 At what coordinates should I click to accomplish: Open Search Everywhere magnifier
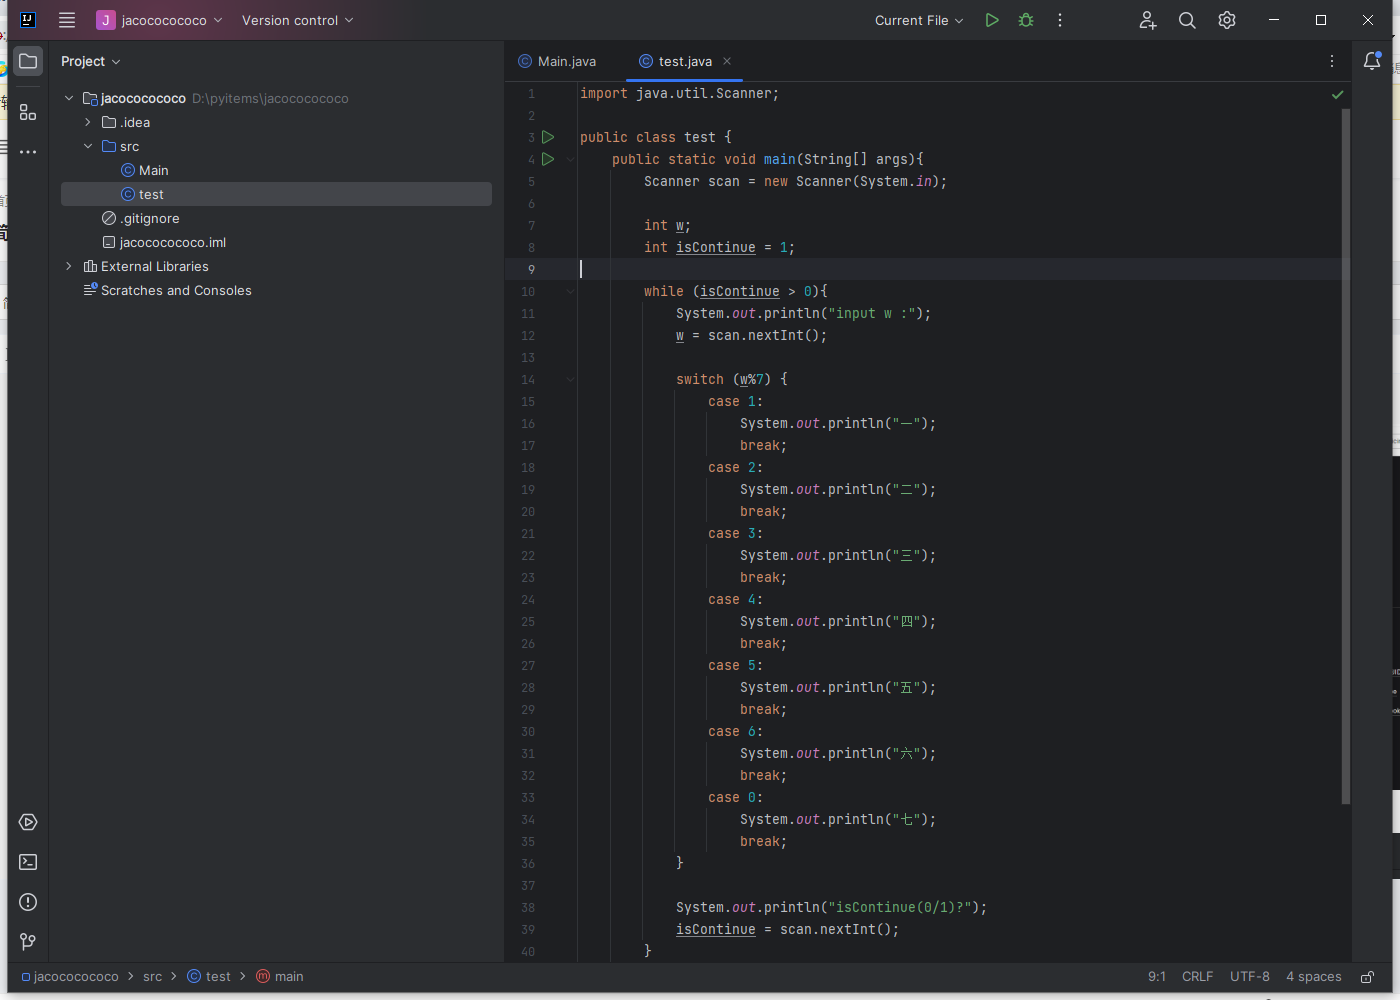coord(1187,20)
